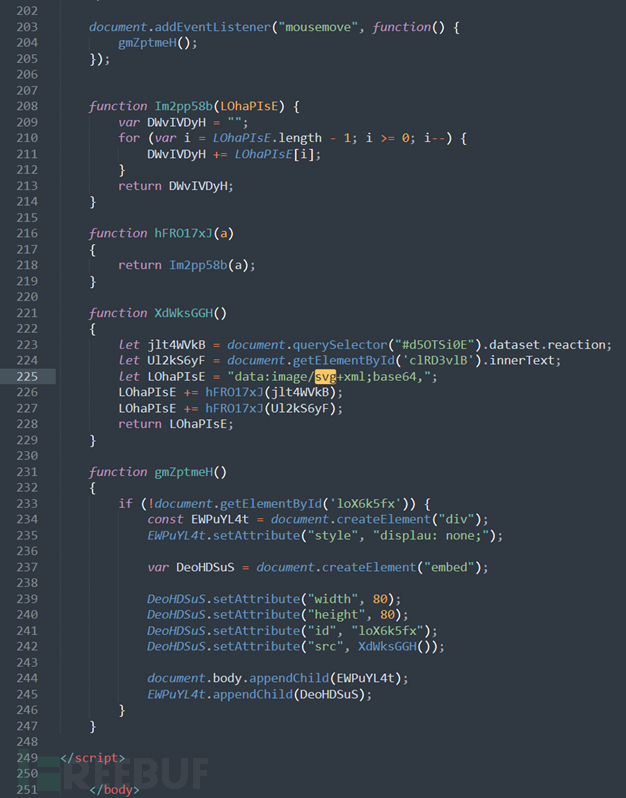Click the XdWksGGH() call on line 242
The image size is (626, 798).
(x=394, y=646)
